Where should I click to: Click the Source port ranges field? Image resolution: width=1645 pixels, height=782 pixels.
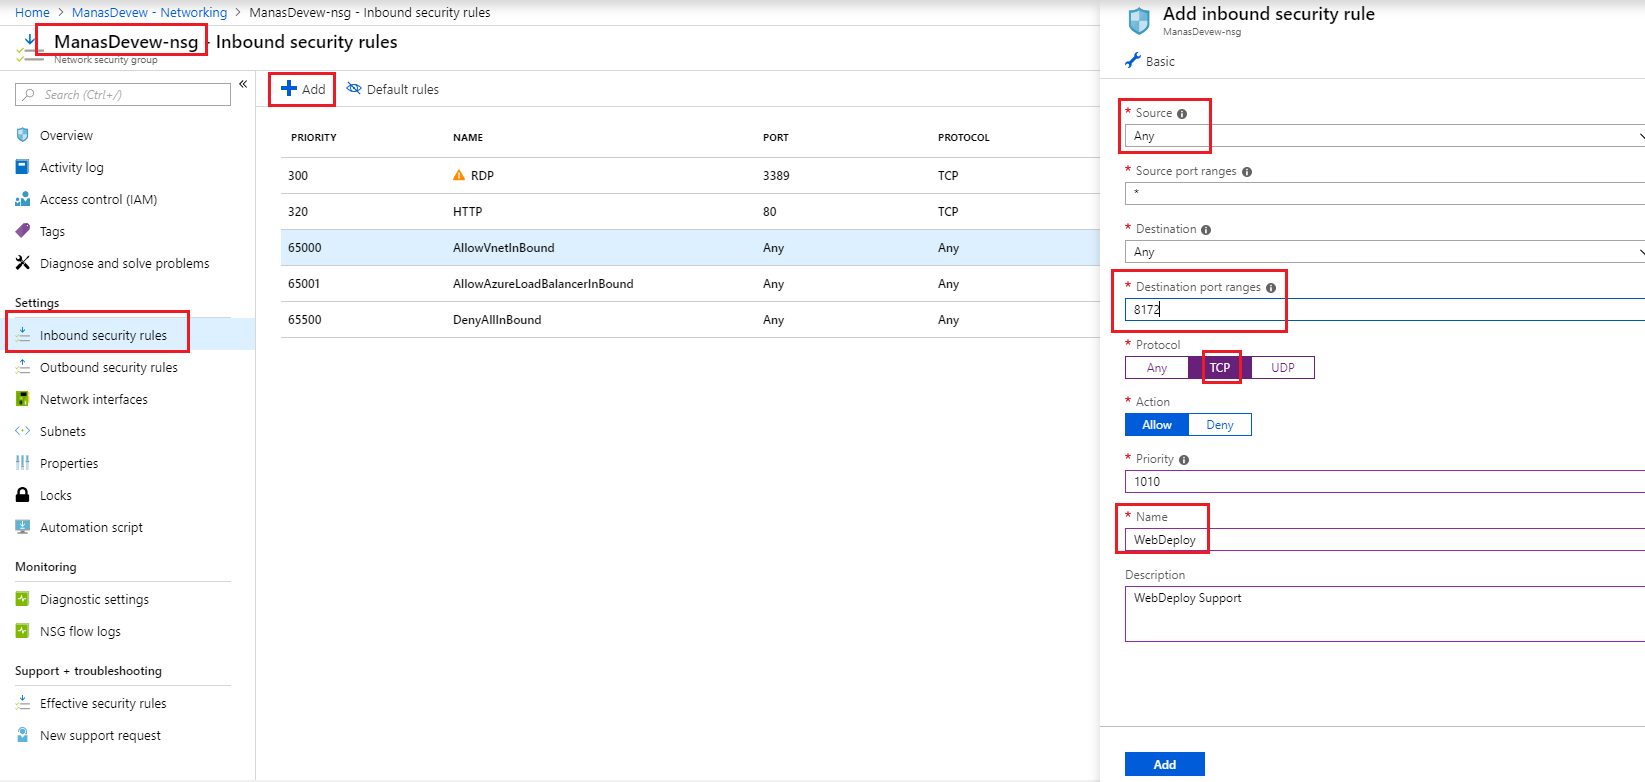point(1385,194)
